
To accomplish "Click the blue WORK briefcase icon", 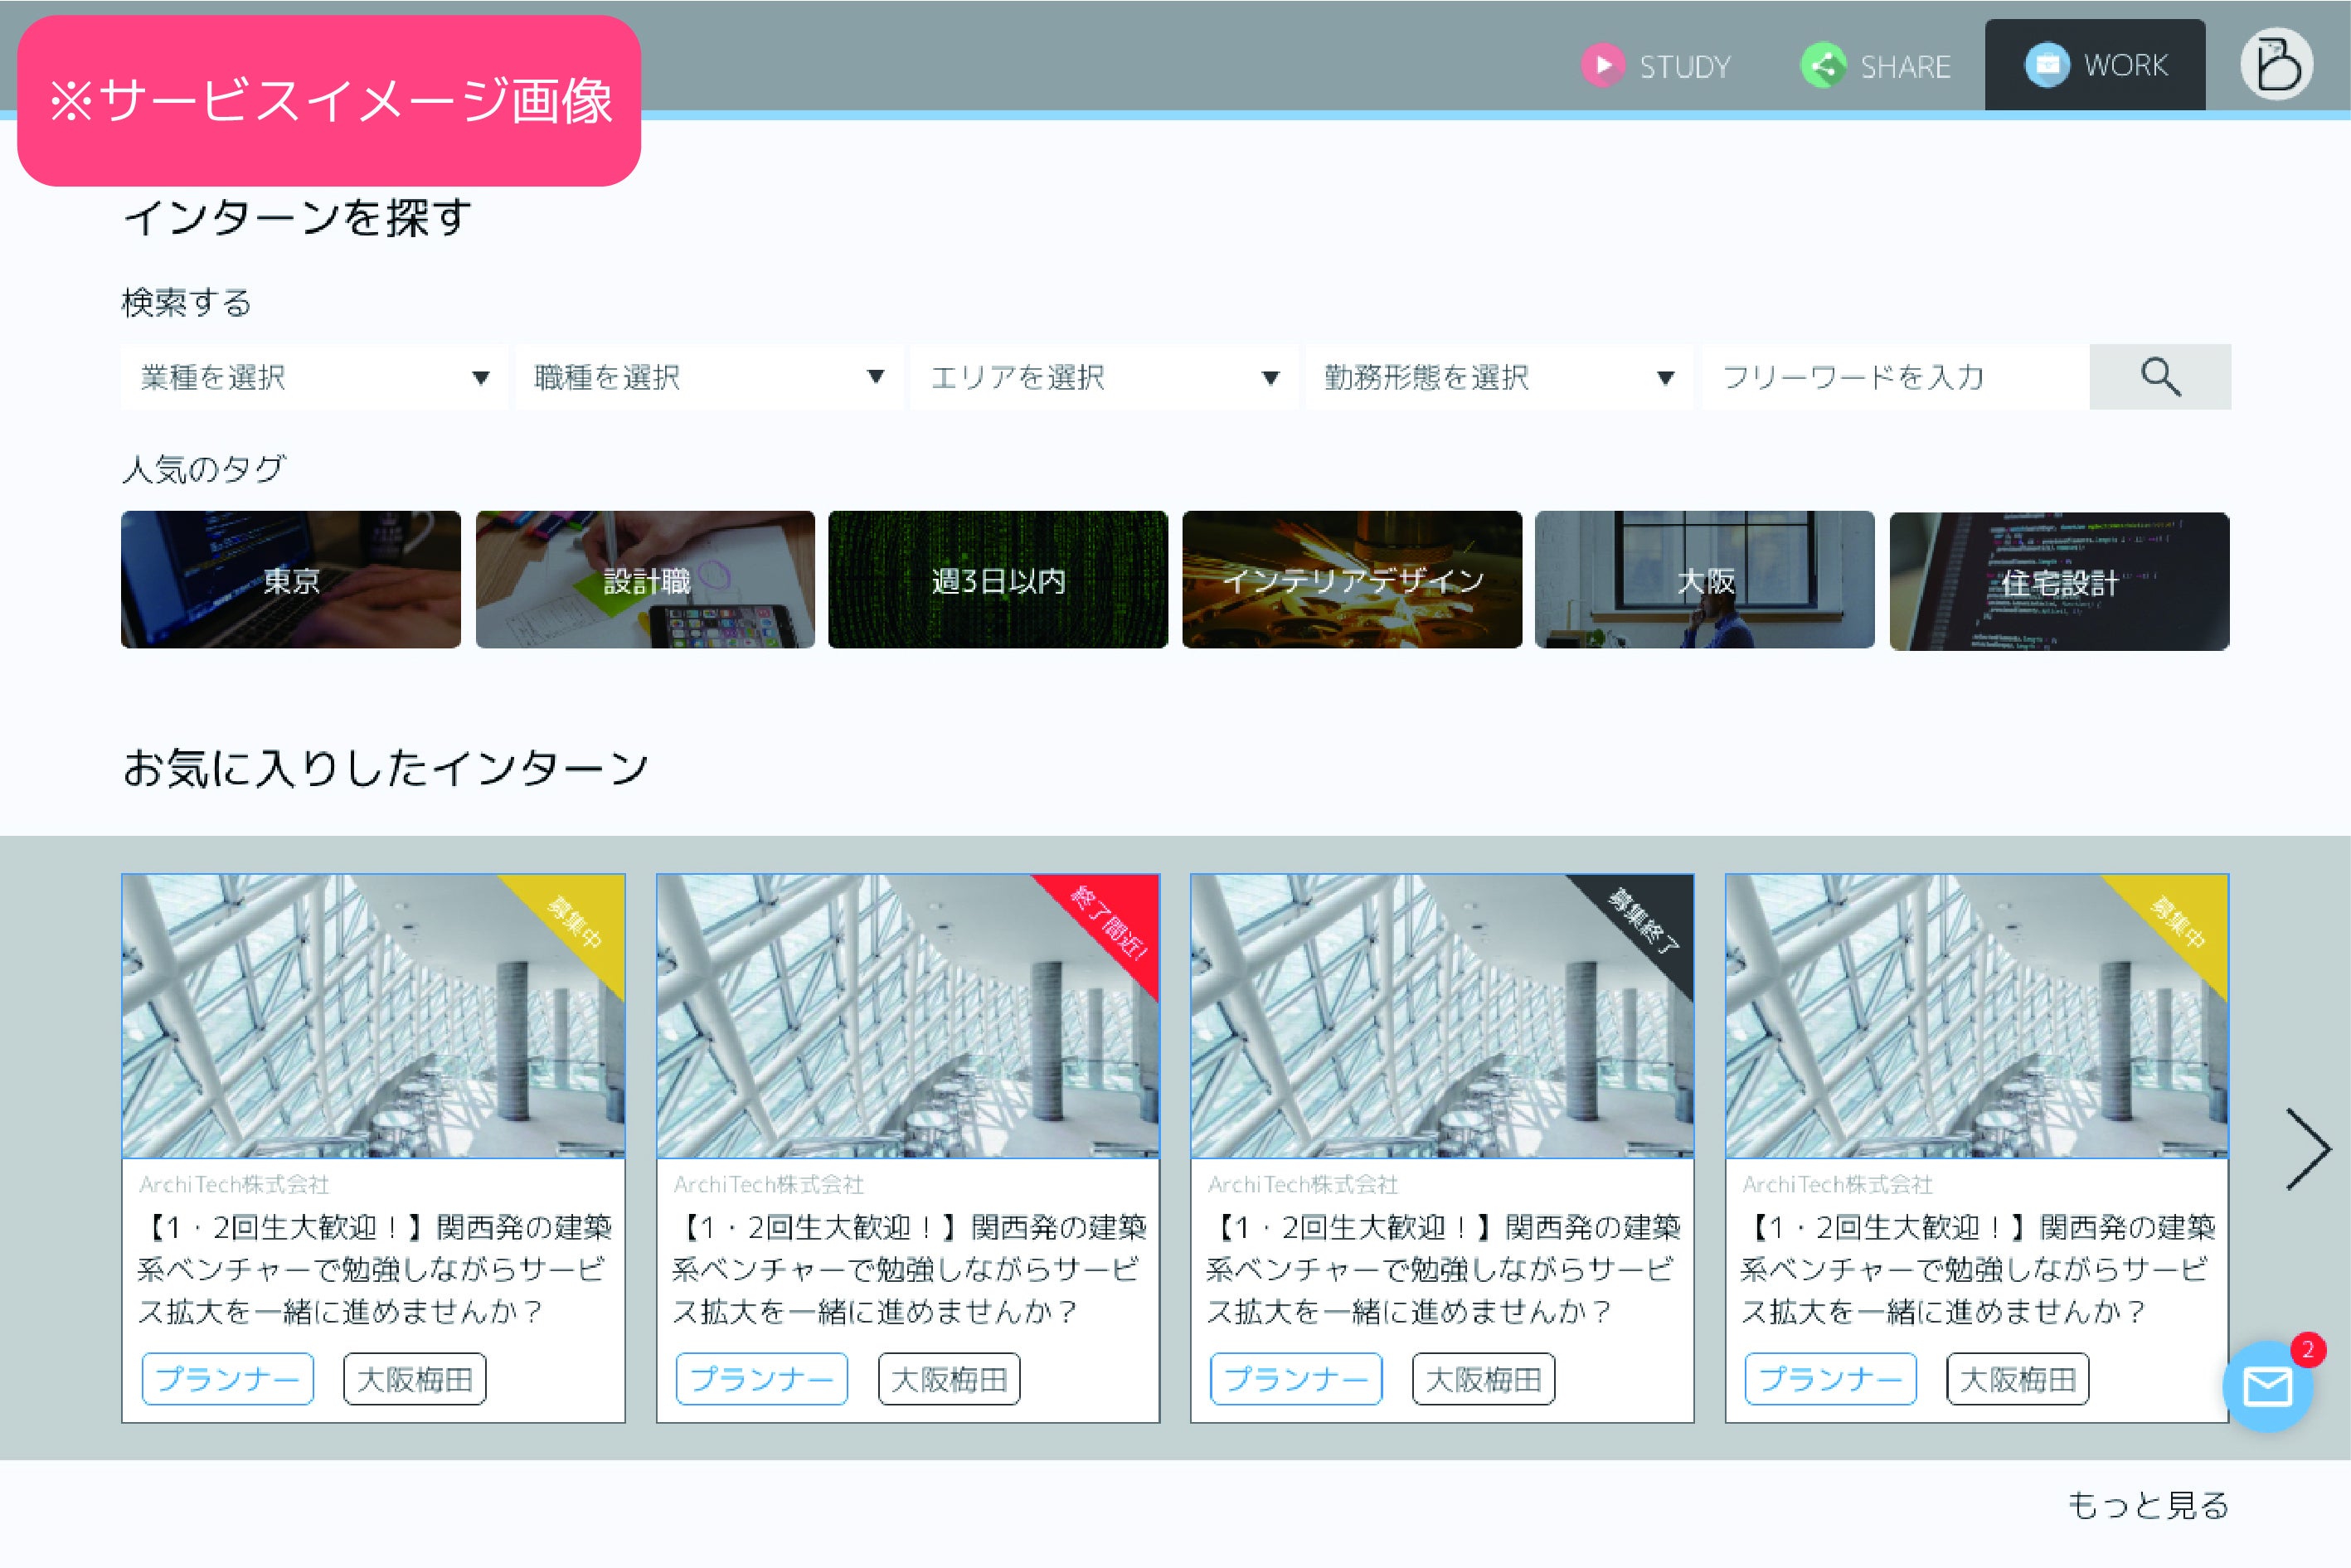I will coord(2047,65).
